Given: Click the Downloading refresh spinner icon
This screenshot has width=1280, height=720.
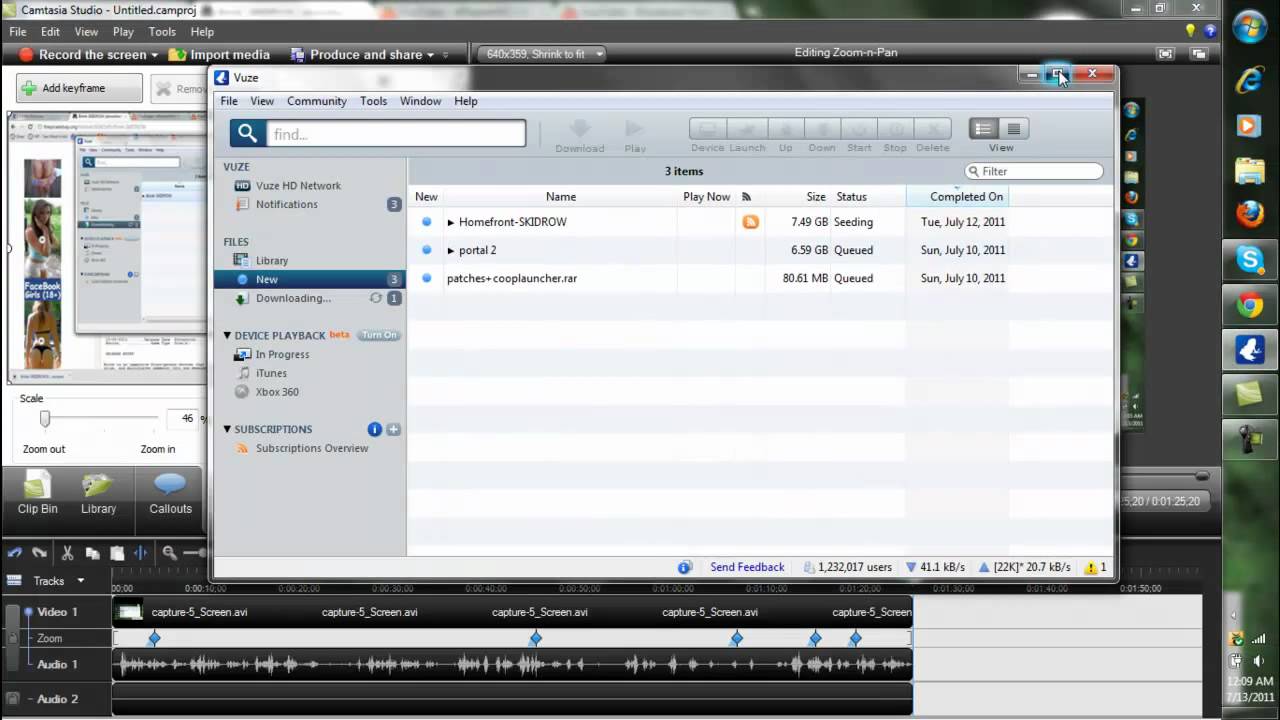Looking at the screenshot, I should (376, 298).
